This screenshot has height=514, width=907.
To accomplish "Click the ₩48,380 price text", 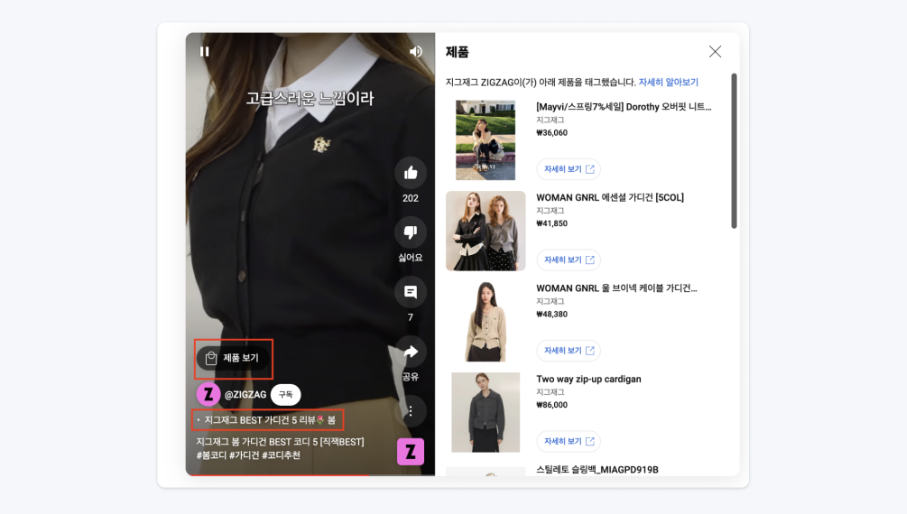I will click(552, 314).
